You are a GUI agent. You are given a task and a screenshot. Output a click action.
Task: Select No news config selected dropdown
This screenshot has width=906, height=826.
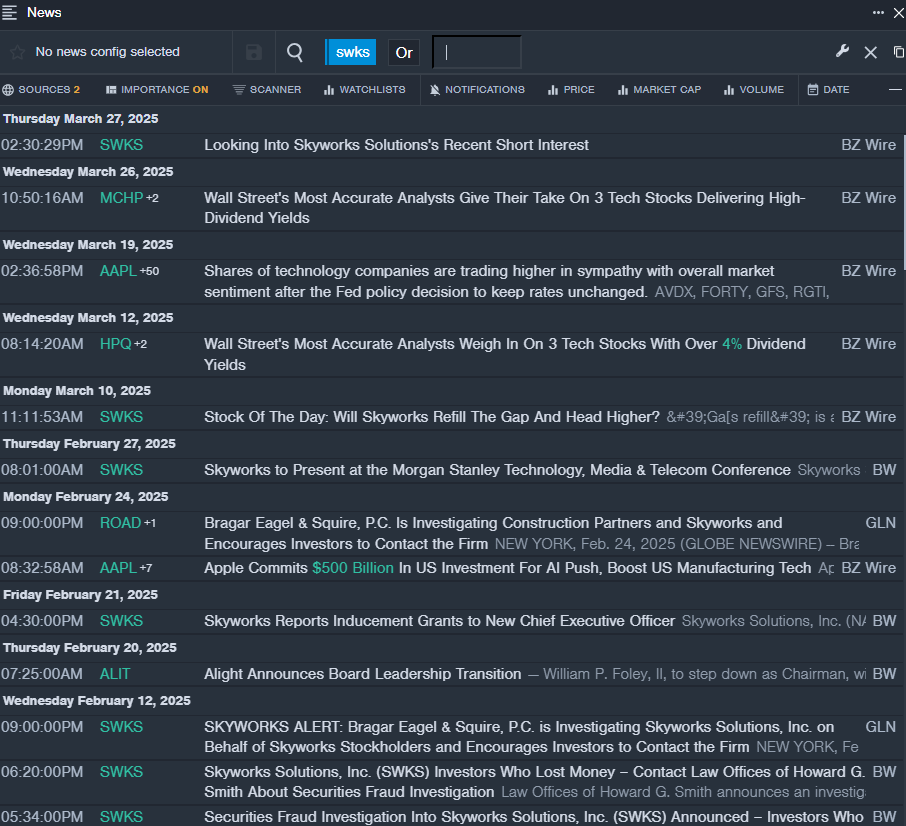tap(107, 52)
